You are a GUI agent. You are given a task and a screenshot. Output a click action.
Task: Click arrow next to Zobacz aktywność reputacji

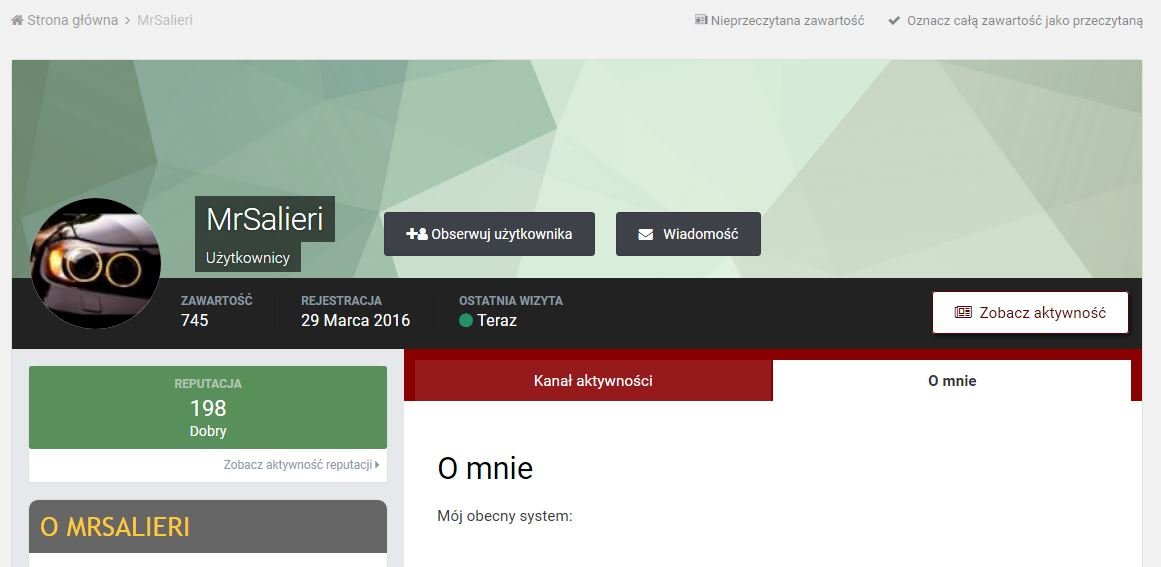tap(377, 465)
